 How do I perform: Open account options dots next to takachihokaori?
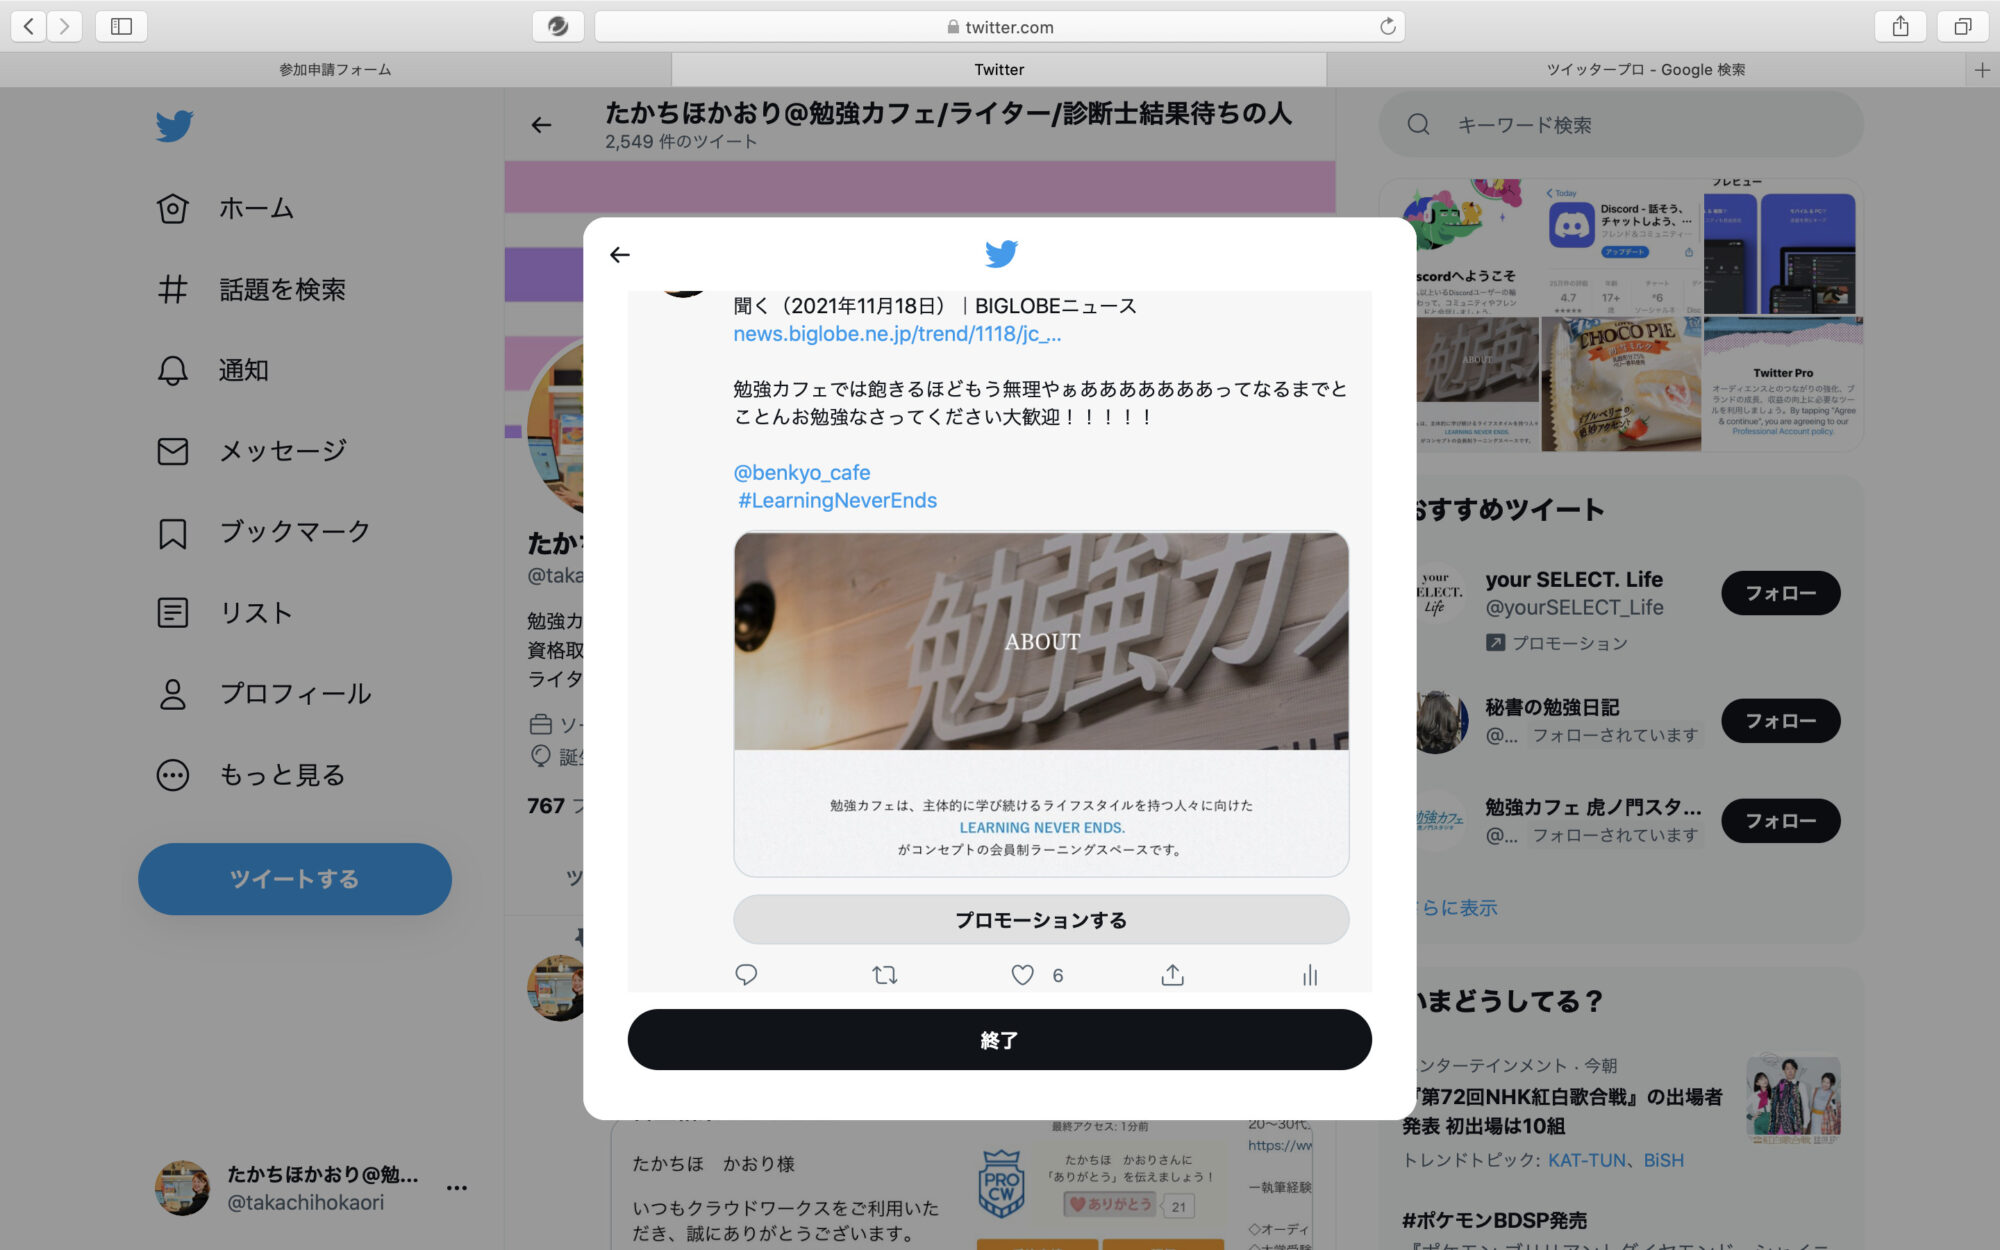click(457, 1187)
